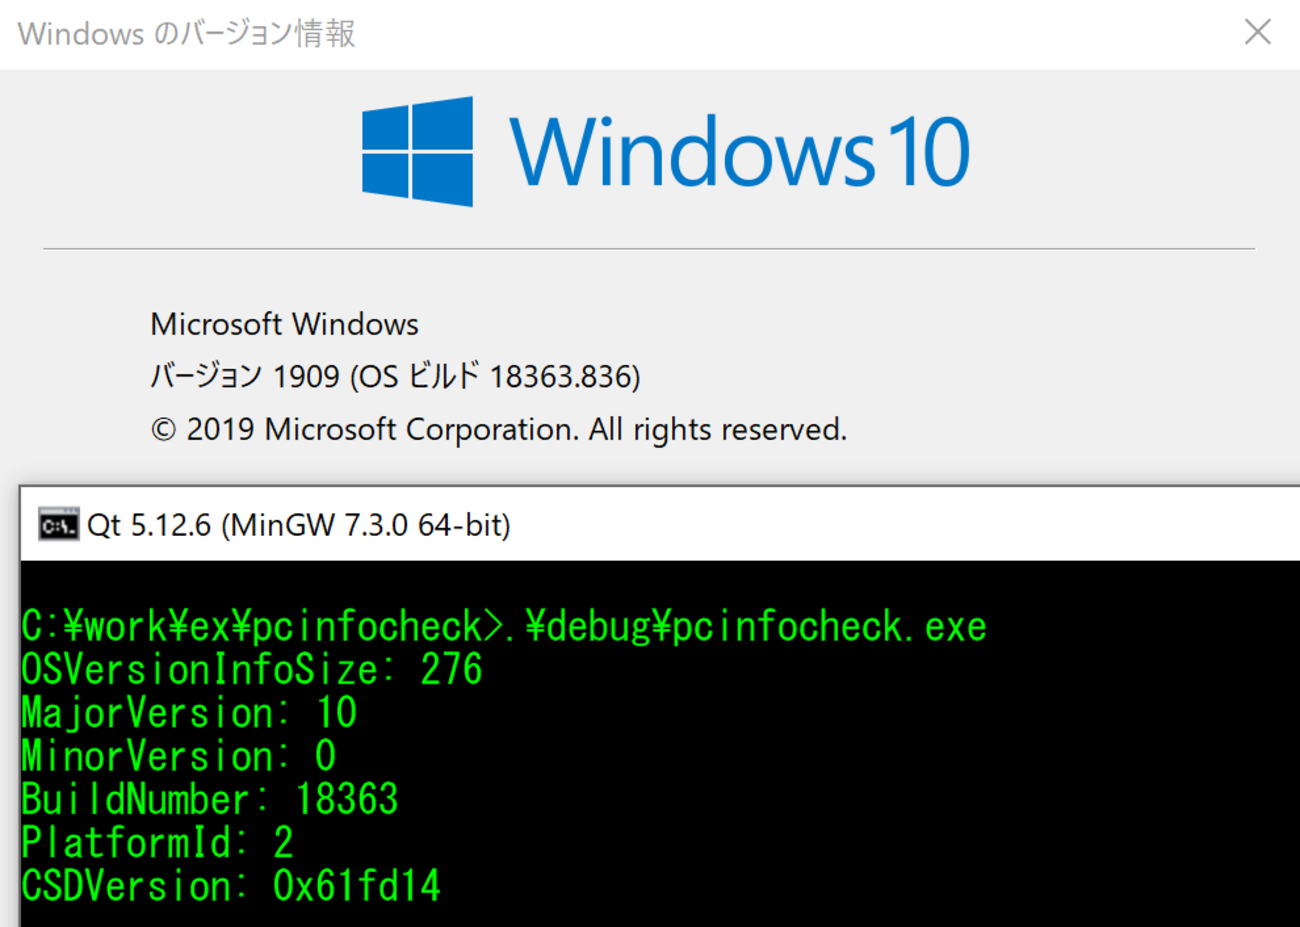The width and height of the screenshot is (1300, 927).
Task: Click the 'MinorVersion: 0' output line
Action: pyautogui.click(x=179, y=756)
